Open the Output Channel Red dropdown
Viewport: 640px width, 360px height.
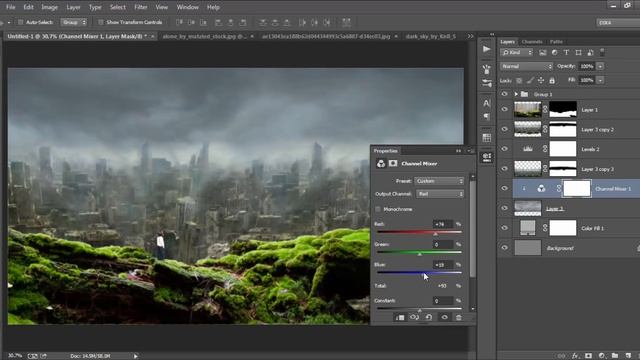[x=440, y=194]
